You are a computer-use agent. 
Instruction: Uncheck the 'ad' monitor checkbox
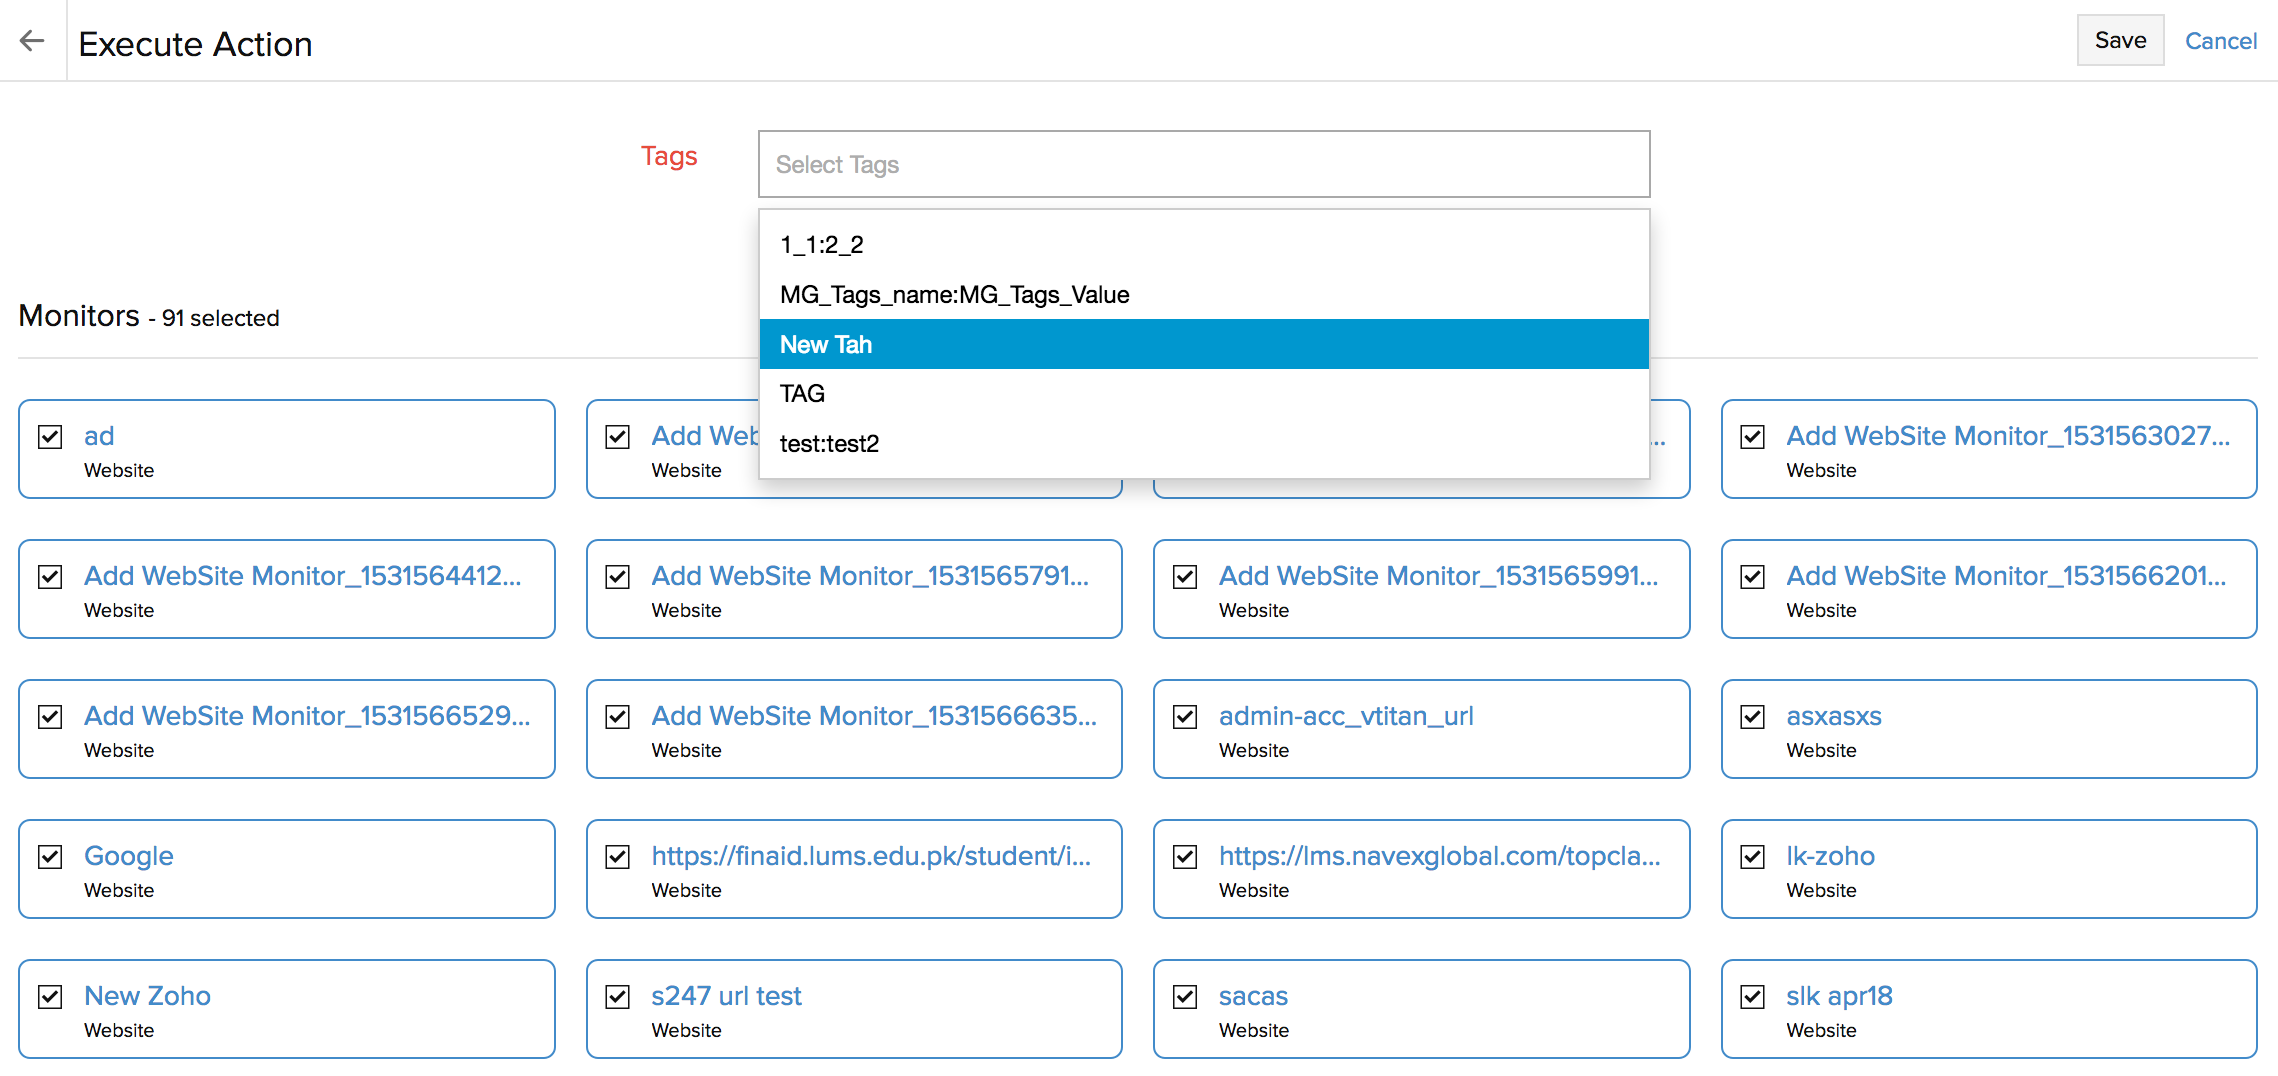(50, 437)
